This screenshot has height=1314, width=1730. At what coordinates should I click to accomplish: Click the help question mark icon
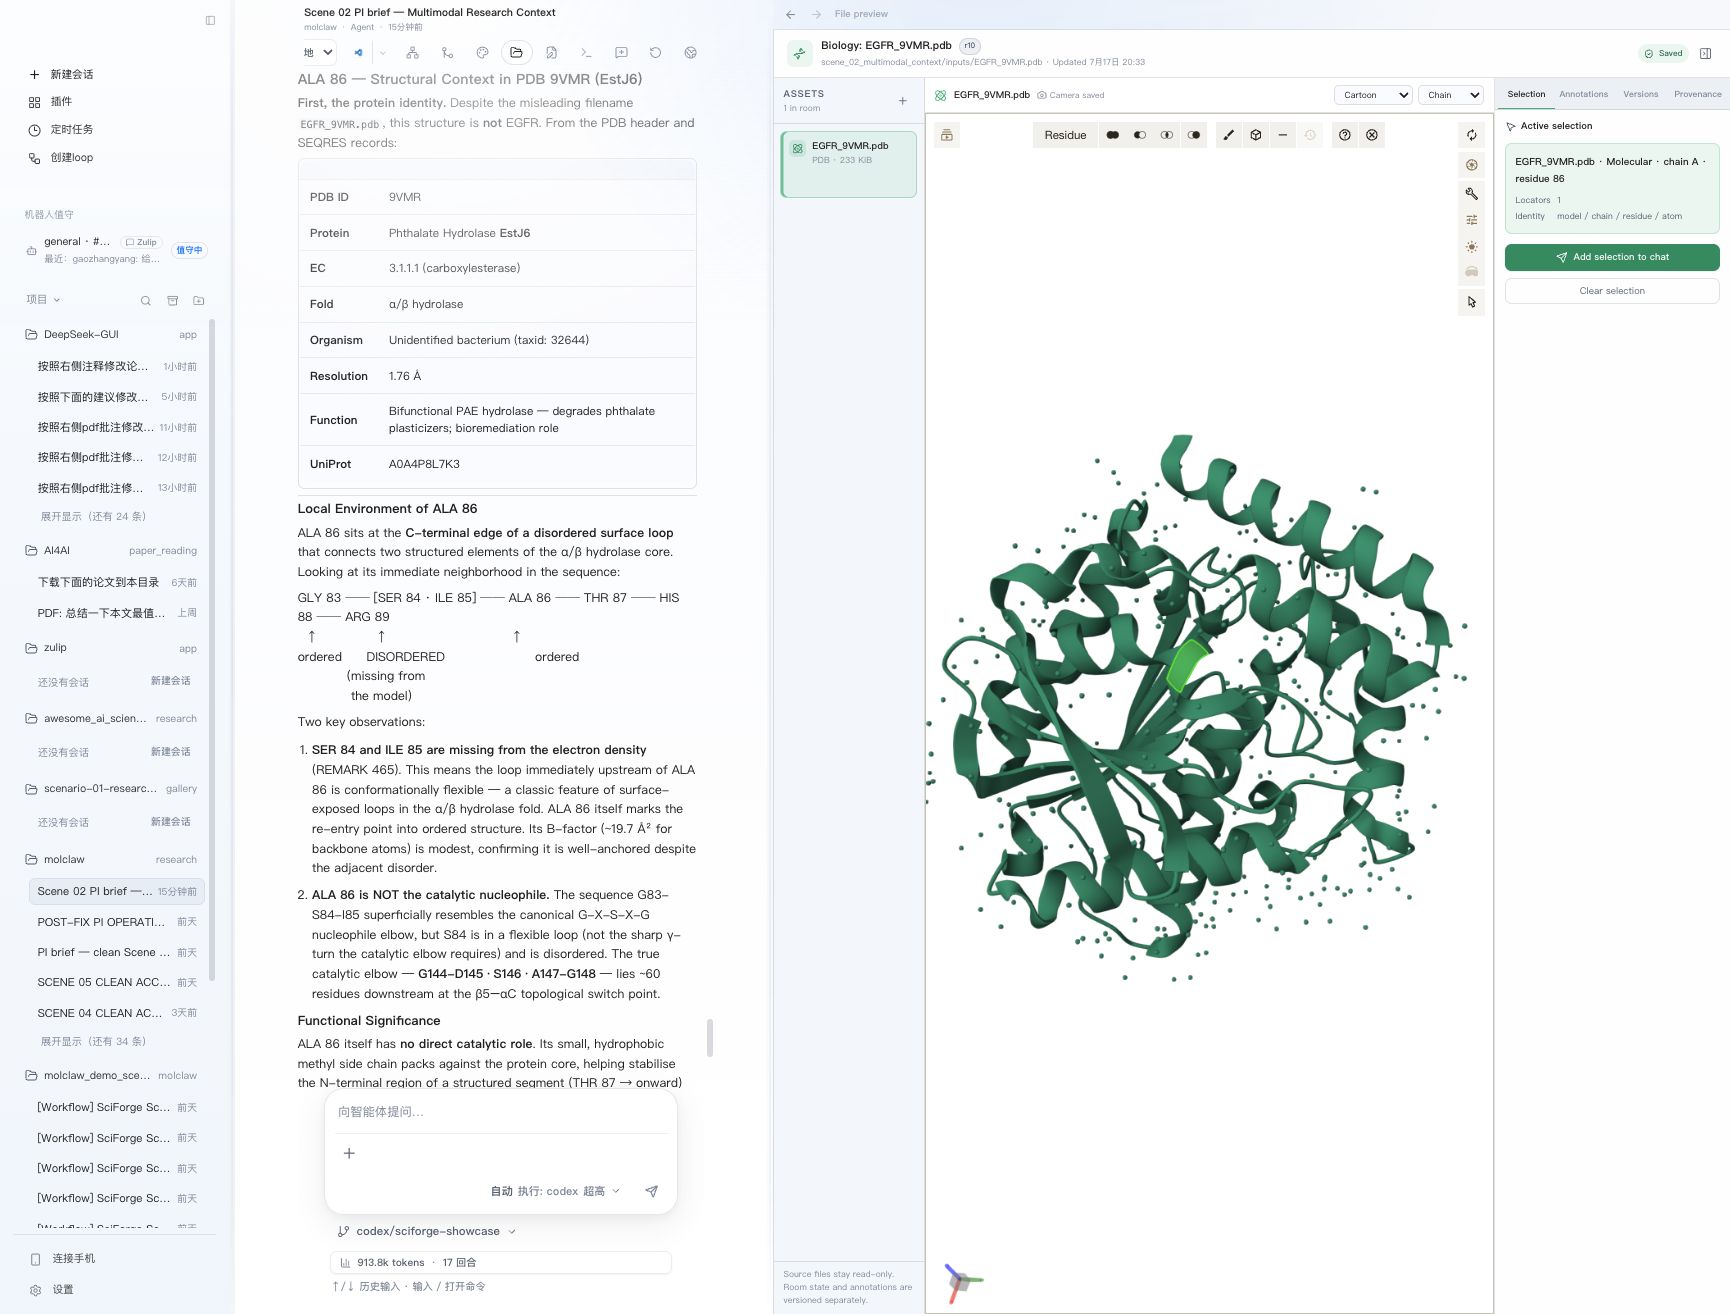(1345, 135)
